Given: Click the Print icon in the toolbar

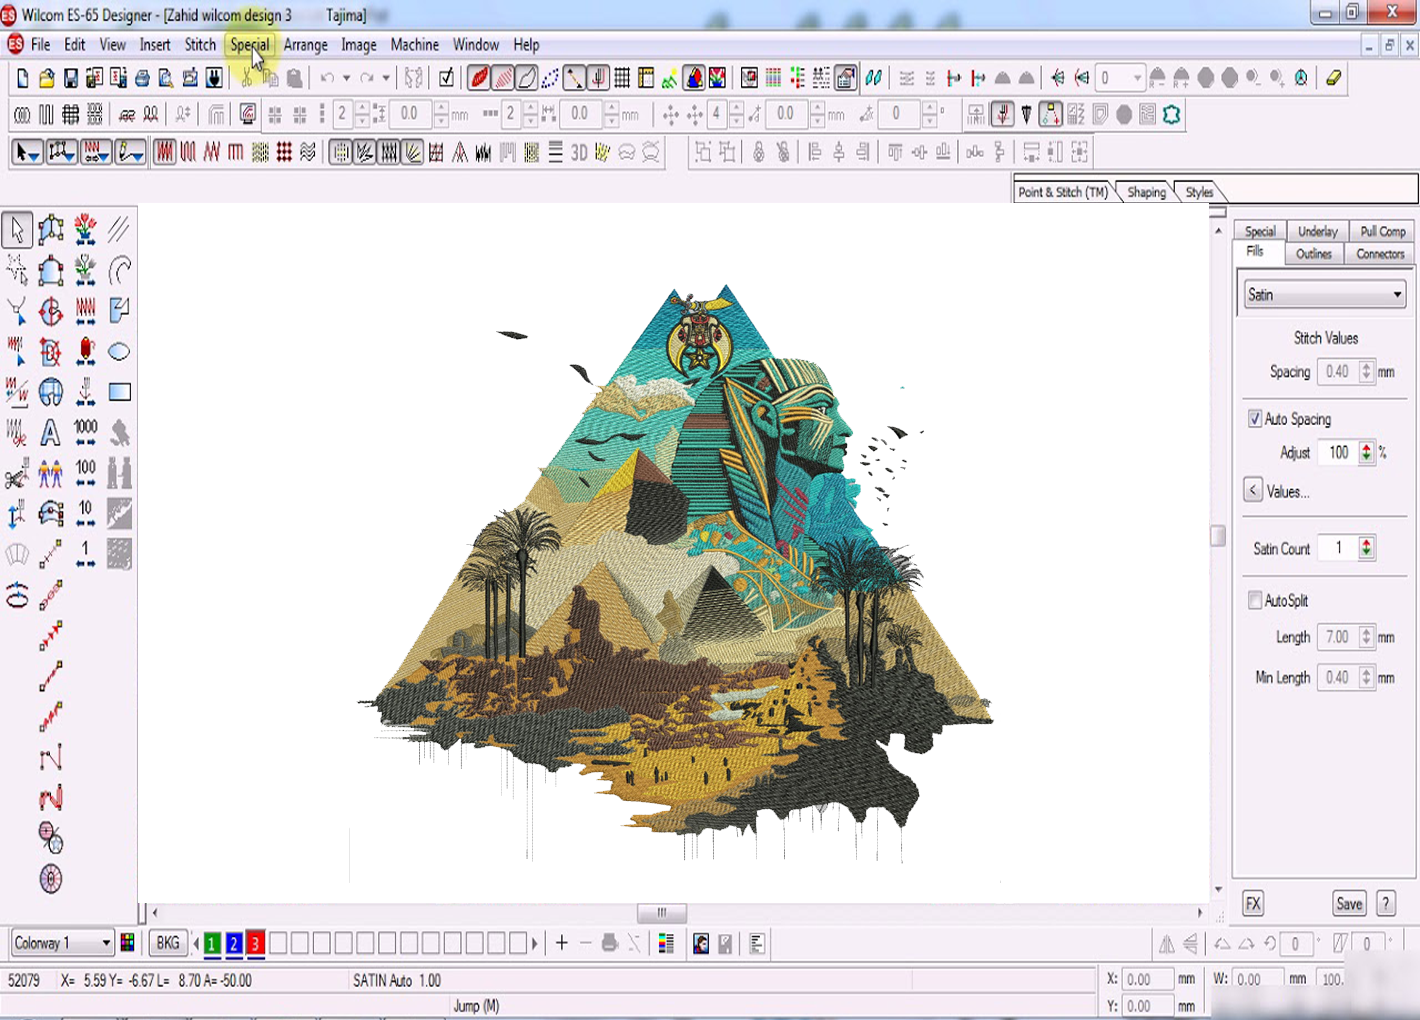Looking at the screenshot, I should (x=143, y=77).
